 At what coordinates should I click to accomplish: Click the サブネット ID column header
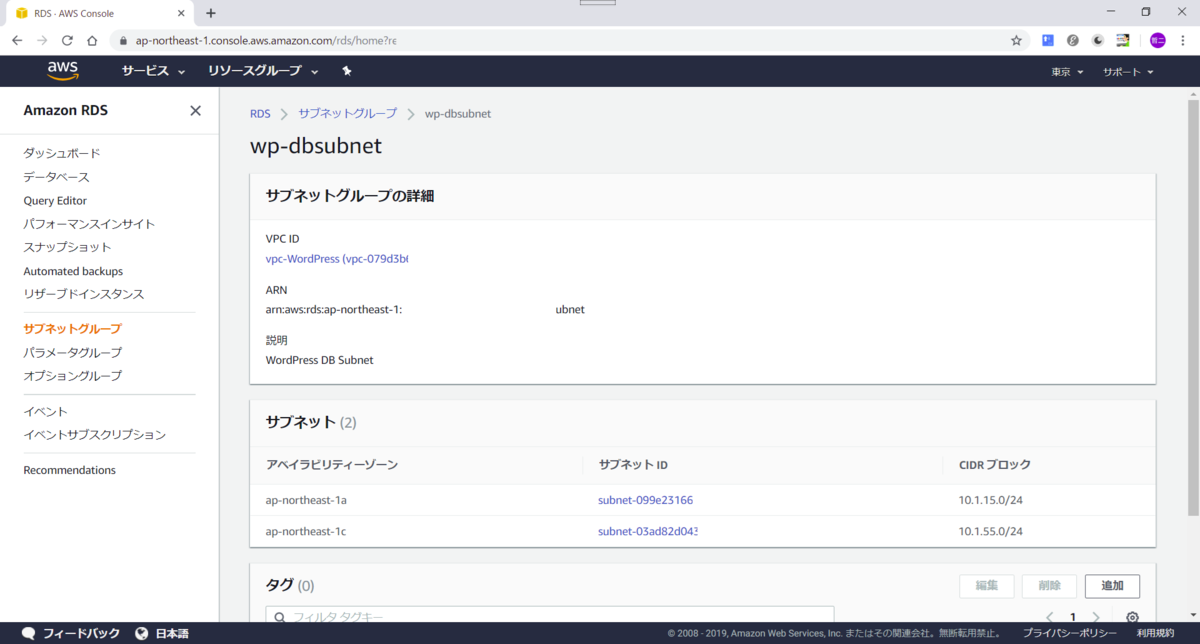click(633, 465)
